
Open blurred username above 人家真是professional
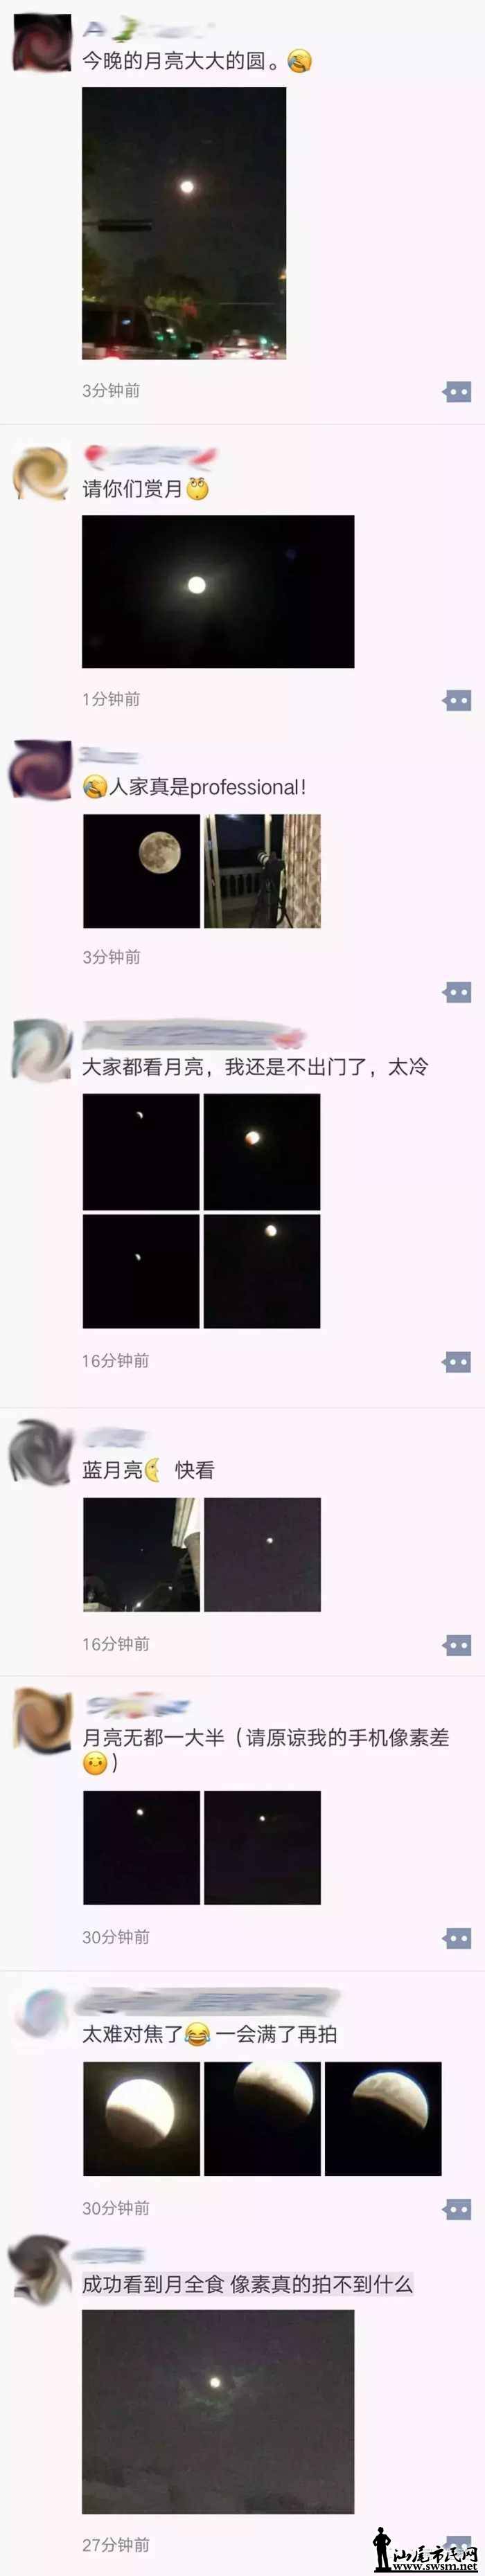pyautogui.click(x=109, y=756)
